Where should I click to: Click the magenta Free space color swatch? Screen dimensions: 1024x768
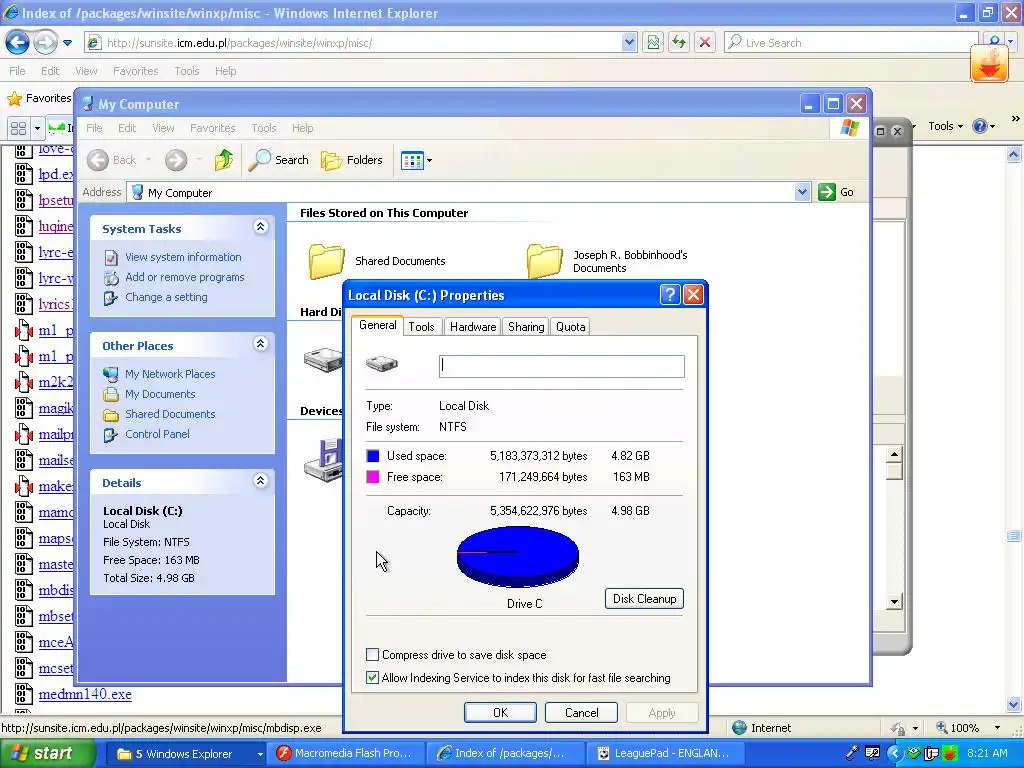point(373,477)
